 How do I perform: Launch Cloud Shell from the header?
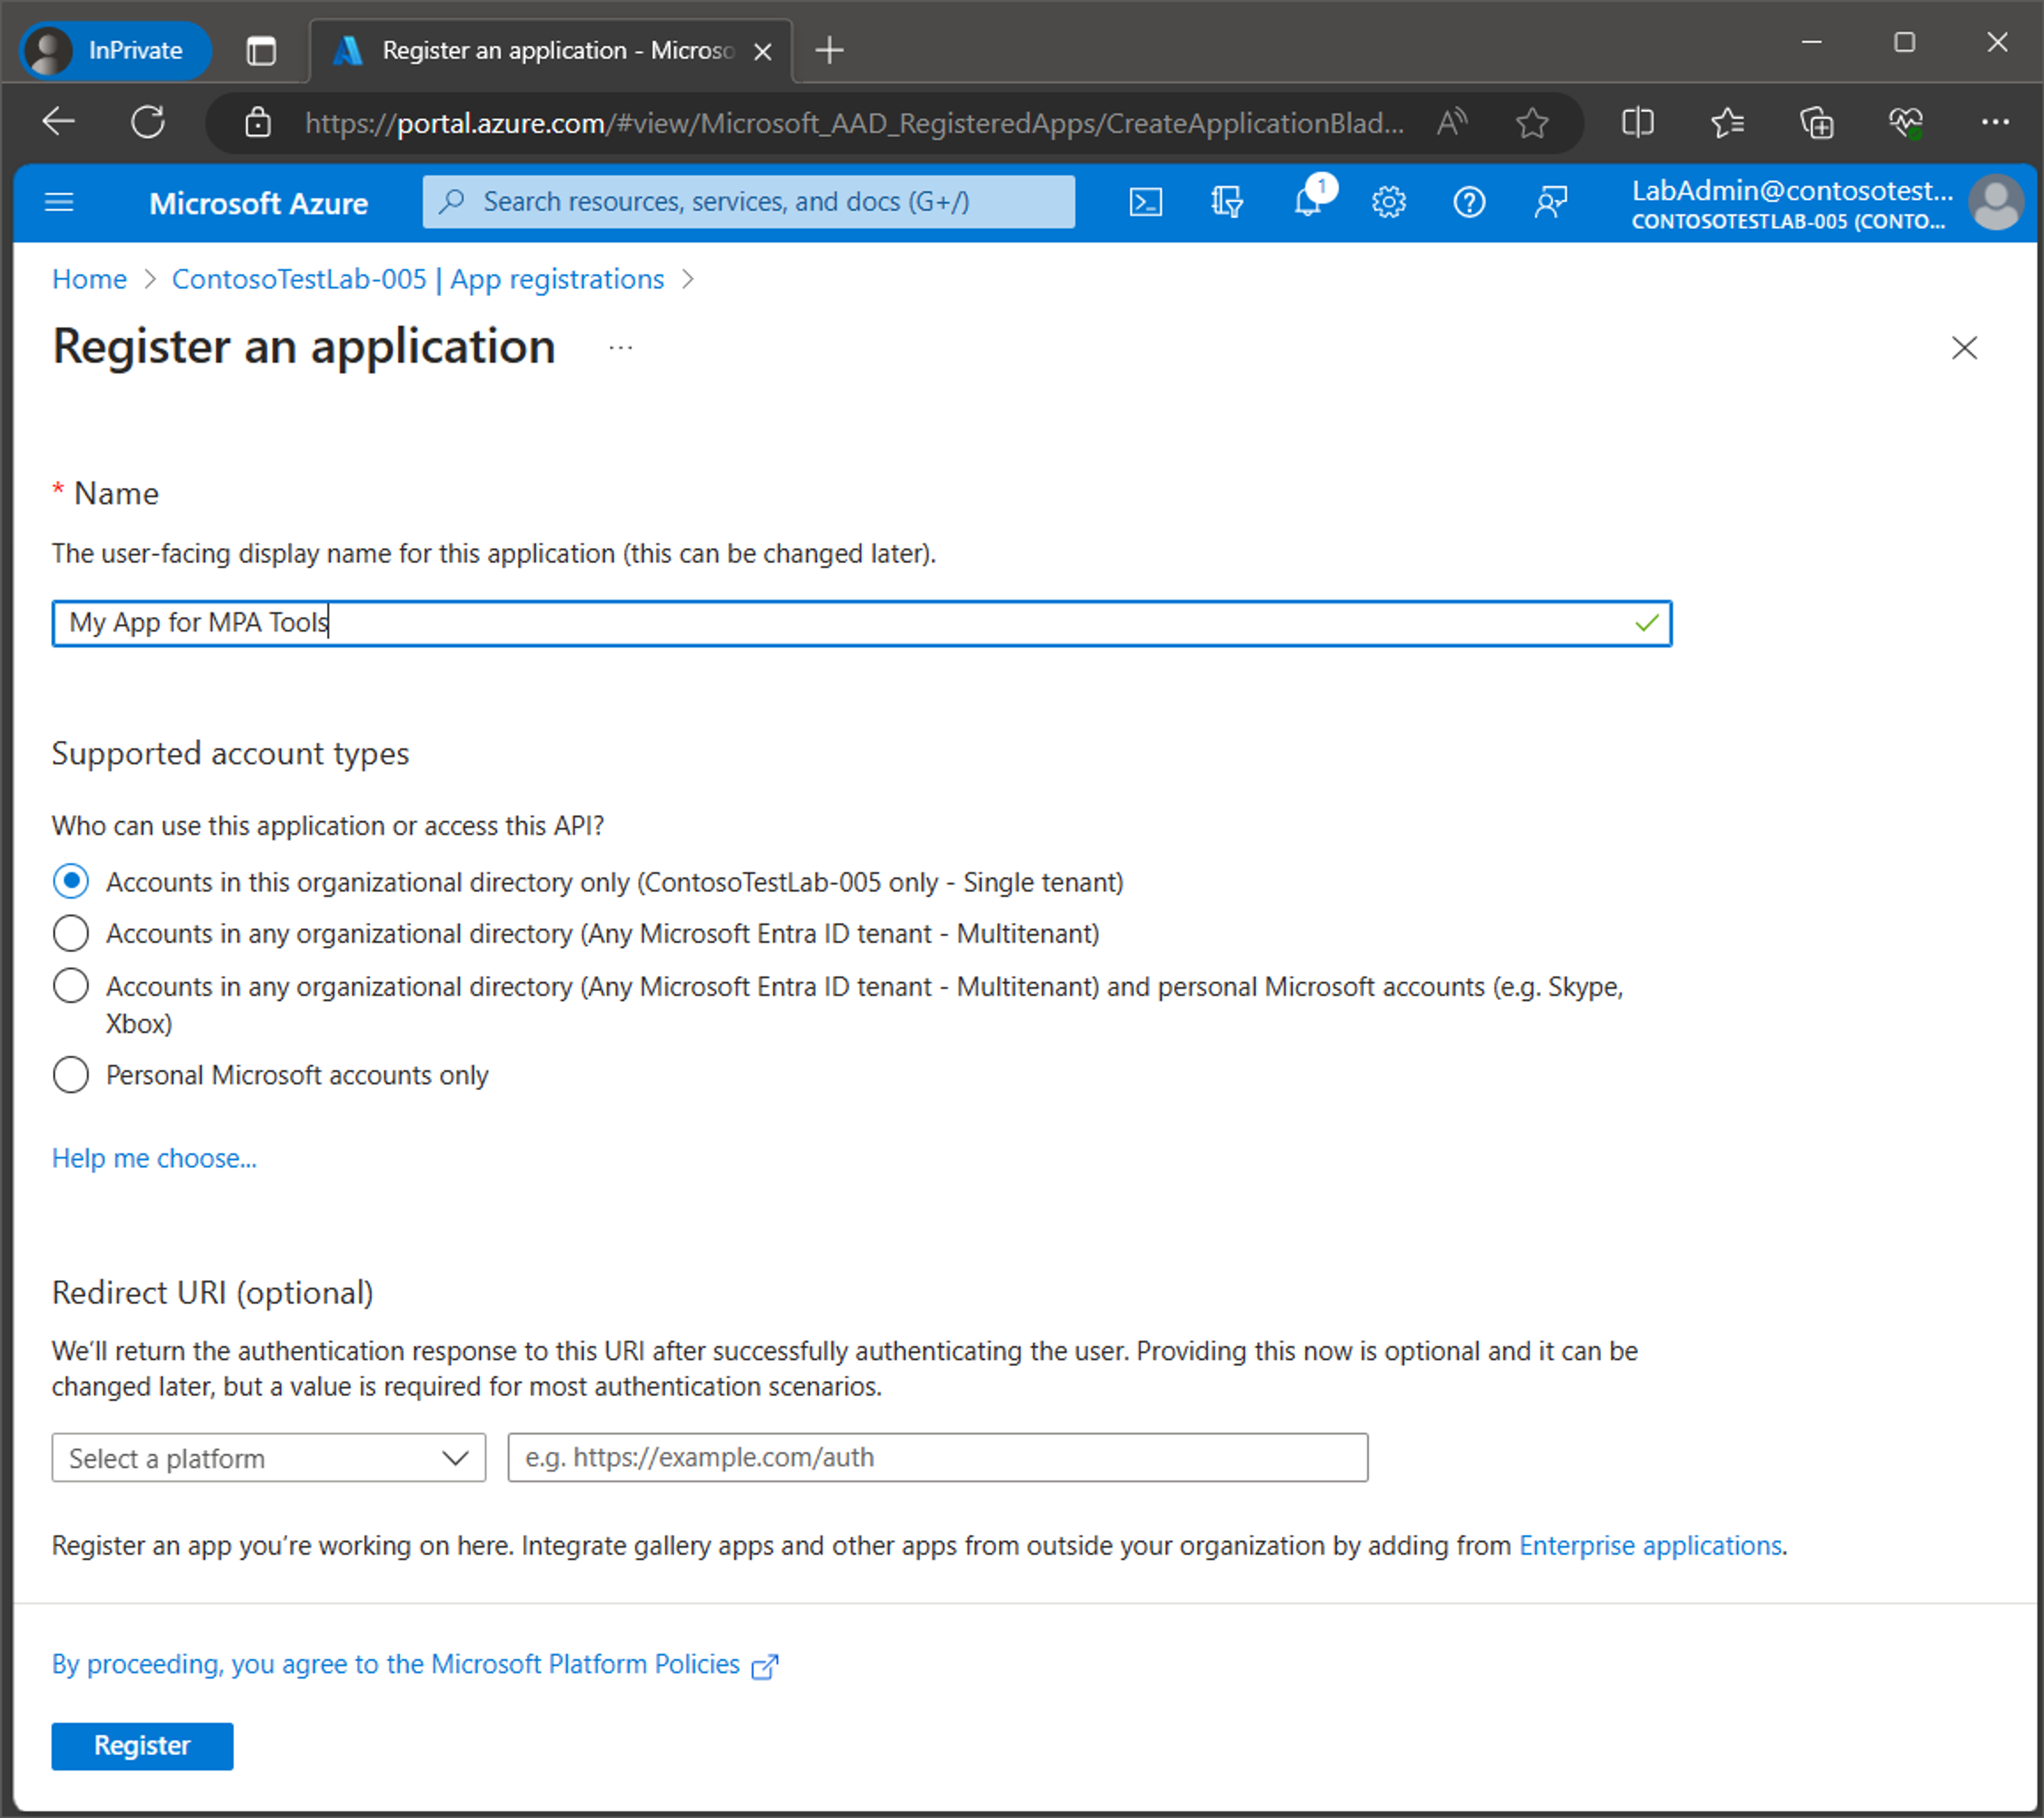pyautogui.click(x=1145, y=203)
